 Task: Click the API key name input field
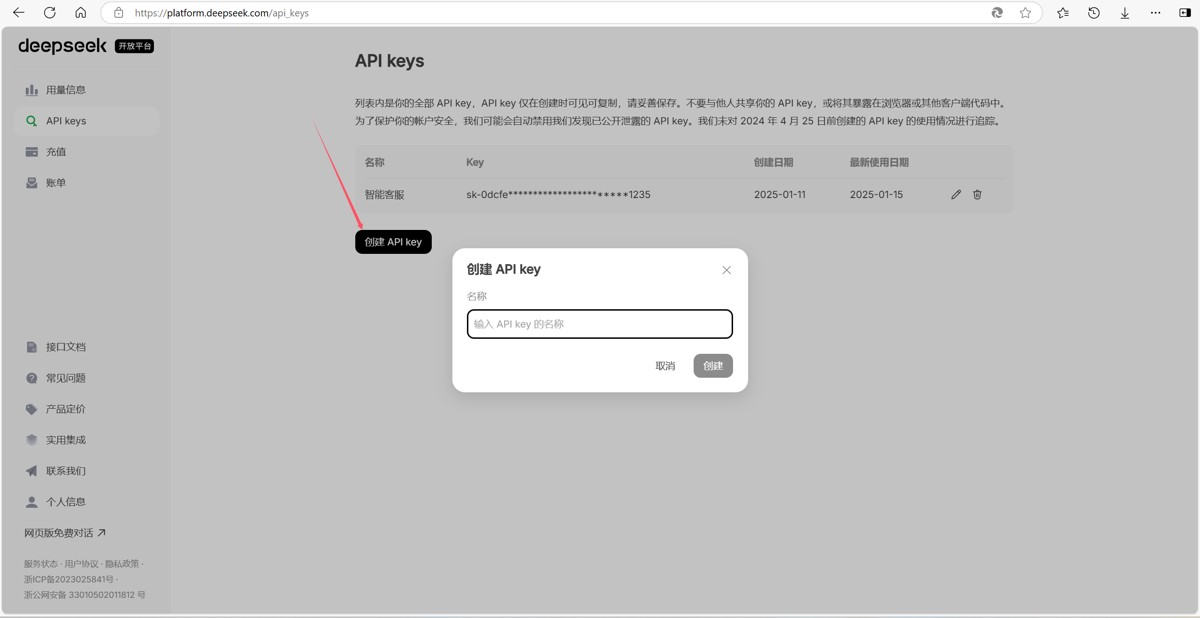(600, 324)
